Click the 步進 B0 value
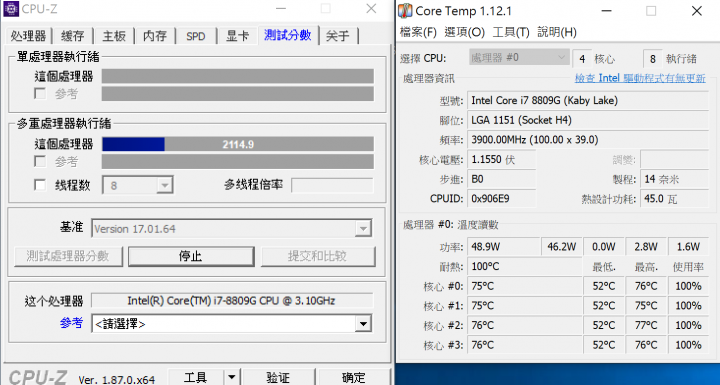Image resolution: width=720 pixels, height=385 pixels. 501,179
